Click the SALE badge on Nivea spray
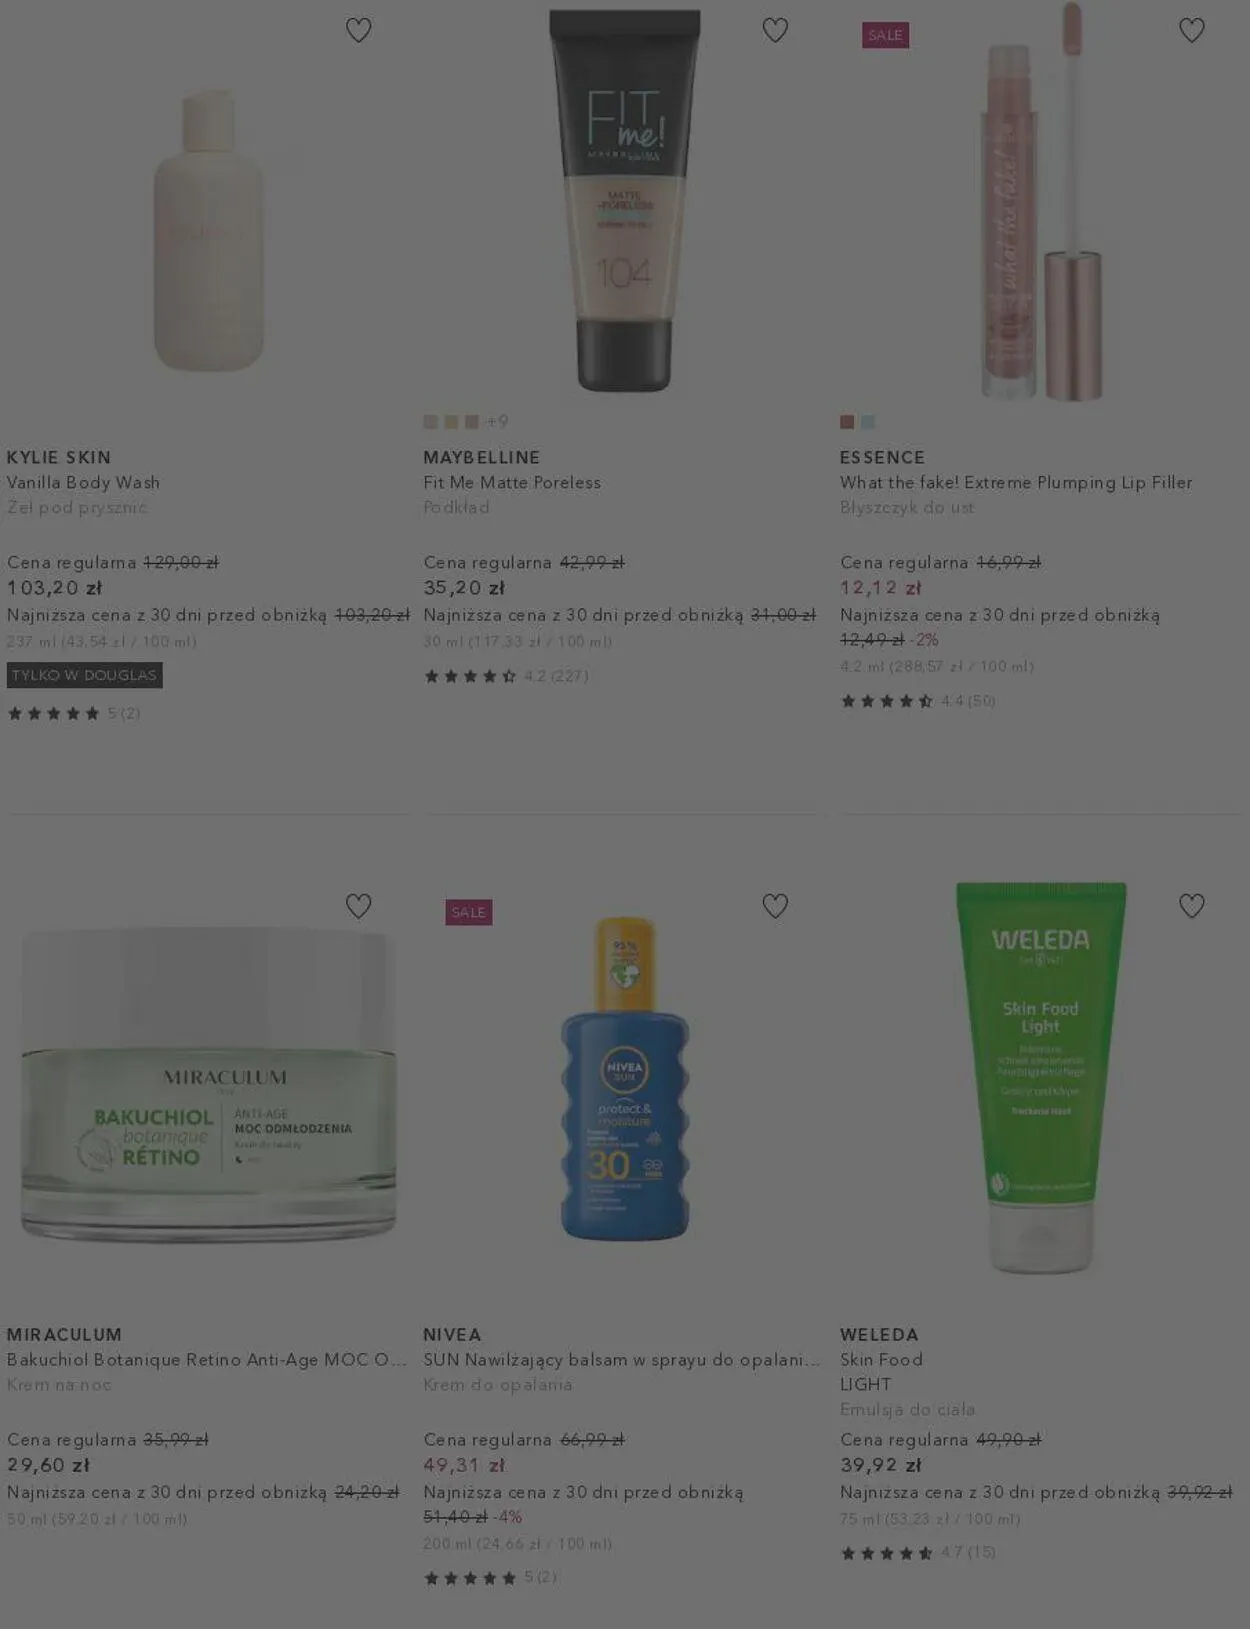The width and height of the screenshot is (1250, 1629). (x=468, y=912)
